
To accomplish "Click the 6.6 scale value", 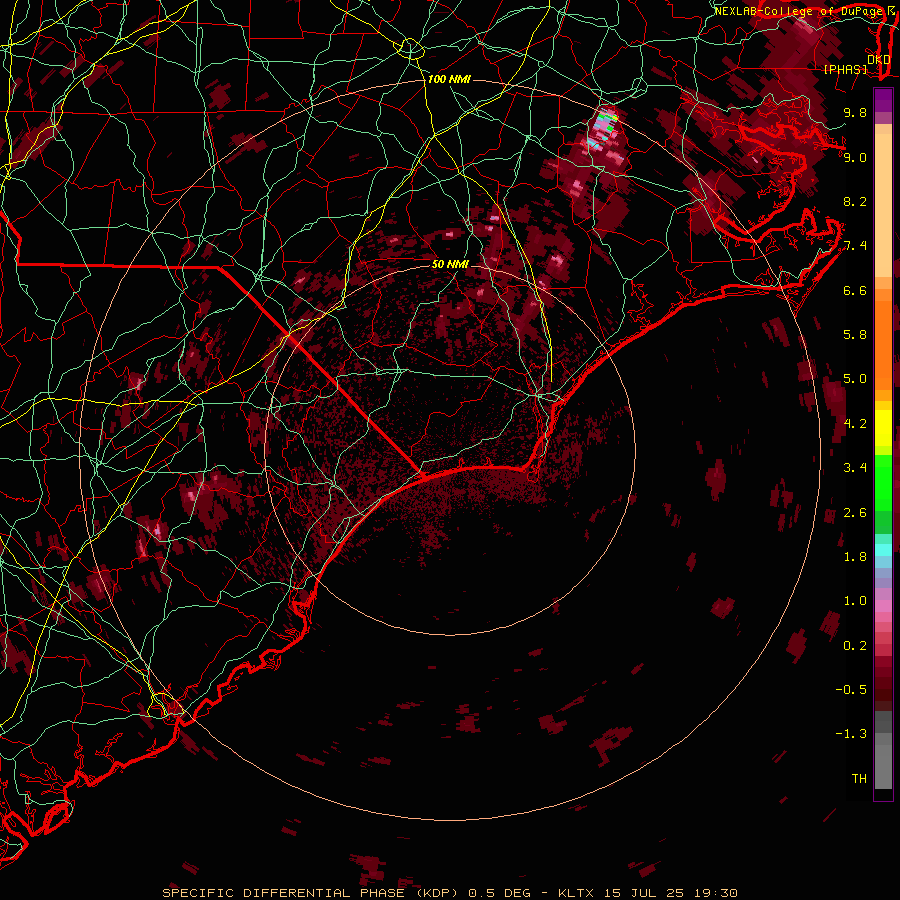I will [855, 290].
